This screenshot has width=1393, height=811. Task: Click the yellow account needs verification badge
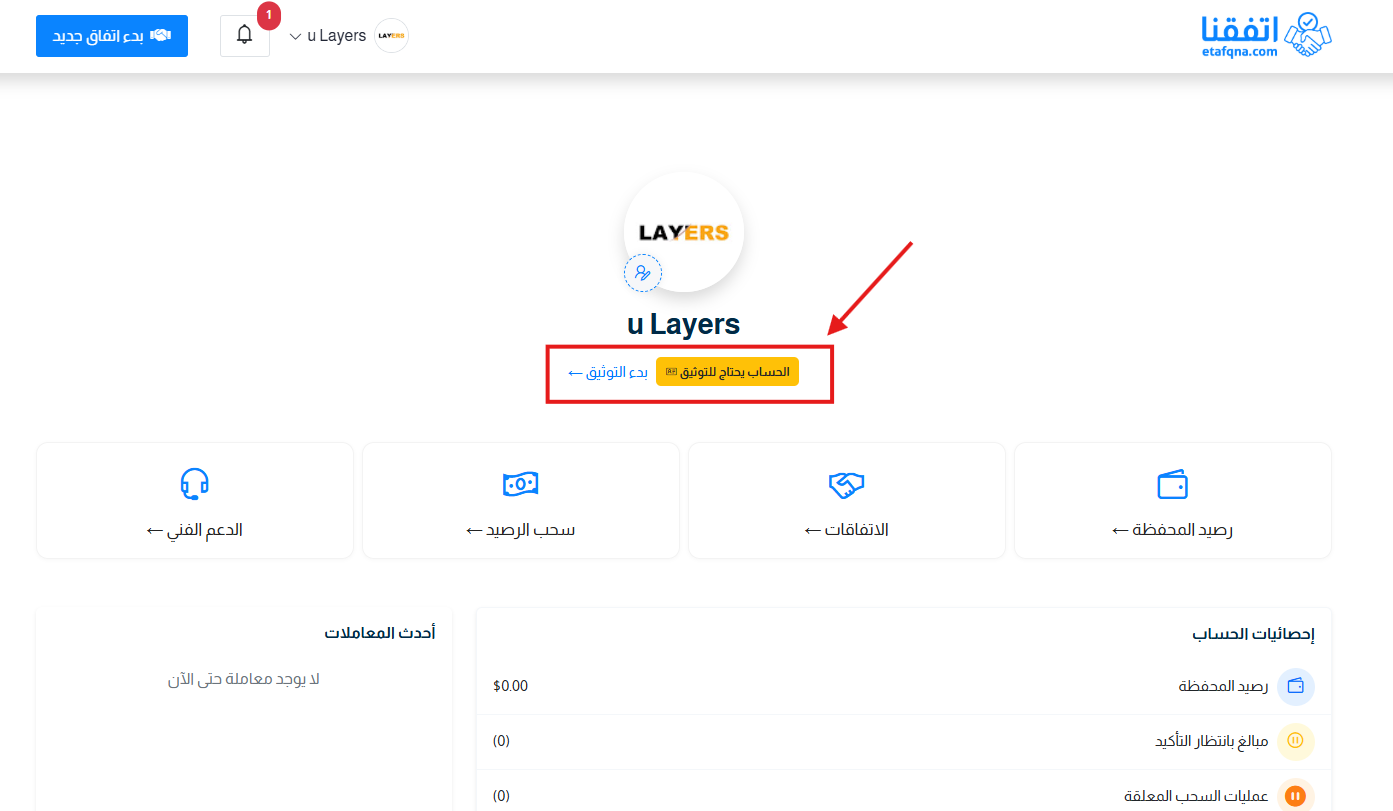(x=727, y=372)
